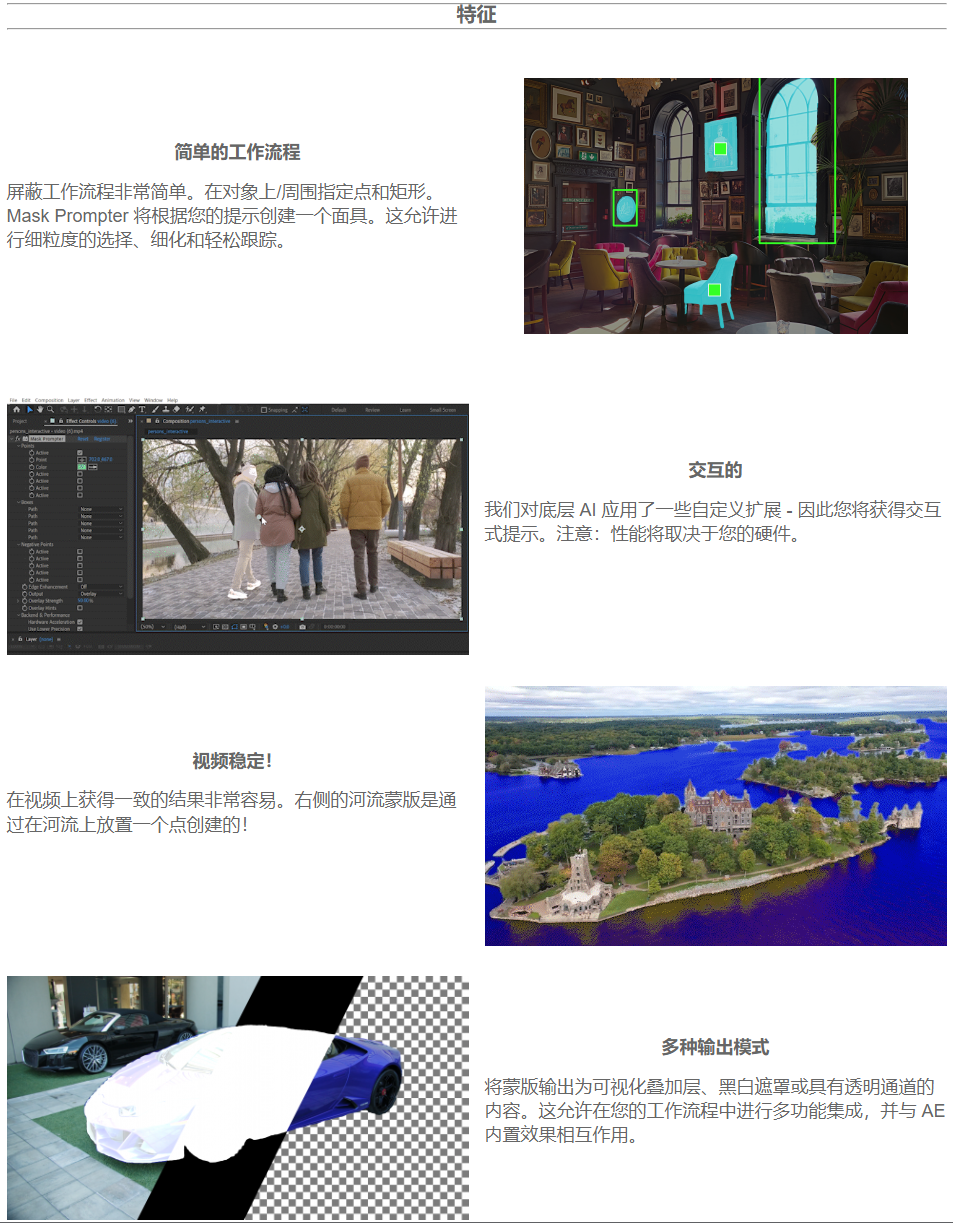The image size is (953, 1223).
Task: Click the heading 多种输出模式
Action: pyautogui.click(x=715, y=1047)
